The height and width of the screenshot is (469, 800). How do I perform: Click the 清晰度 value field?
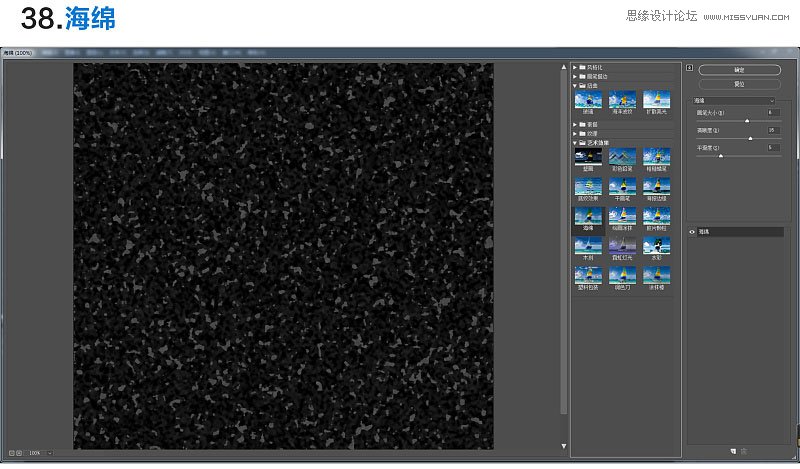tap(773, 130)
